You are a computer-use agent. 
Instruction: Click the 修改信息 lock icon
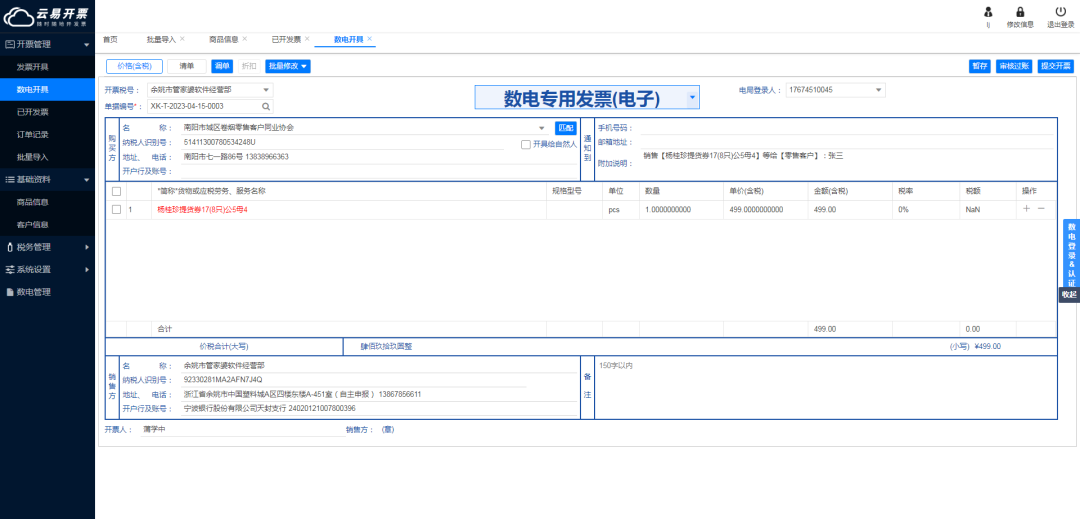[x=1020, y=12]
